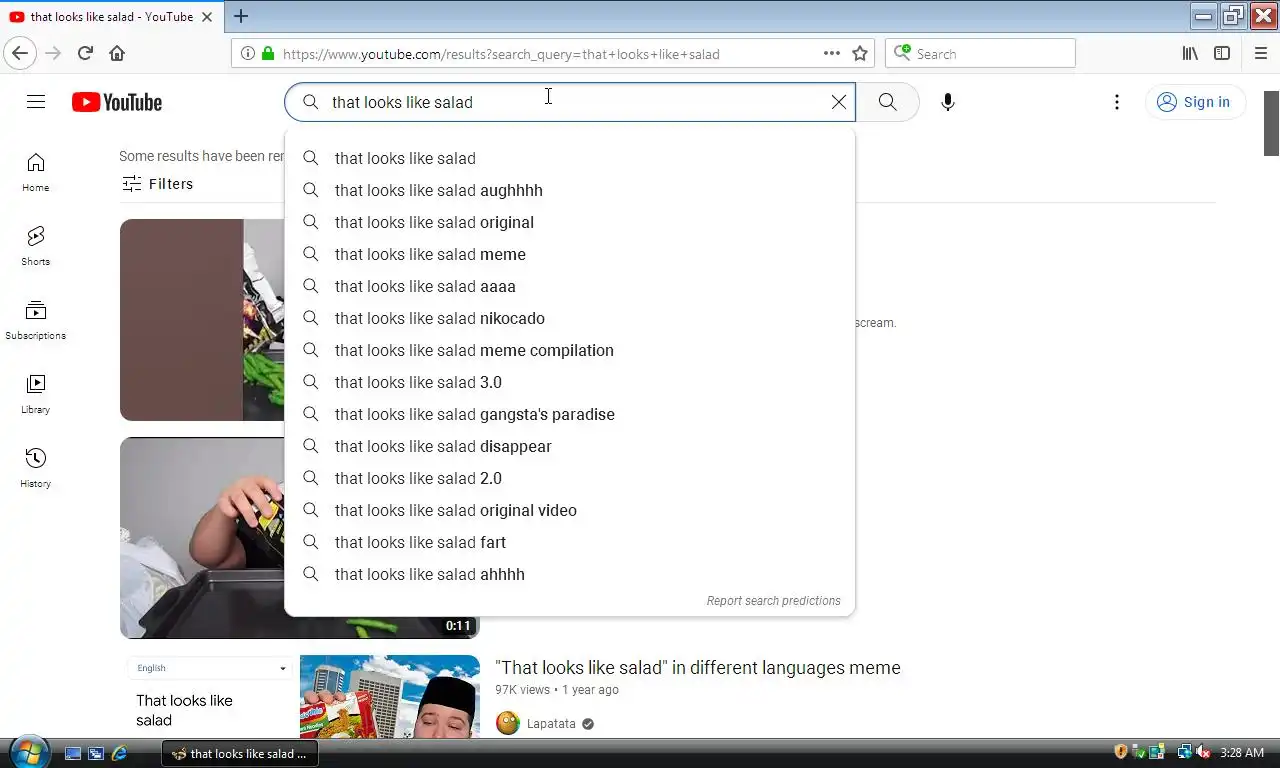1280x768 pixels.
Task: Choose suggestion 'that looks like salad 2.0'
Action: [570, 478]
